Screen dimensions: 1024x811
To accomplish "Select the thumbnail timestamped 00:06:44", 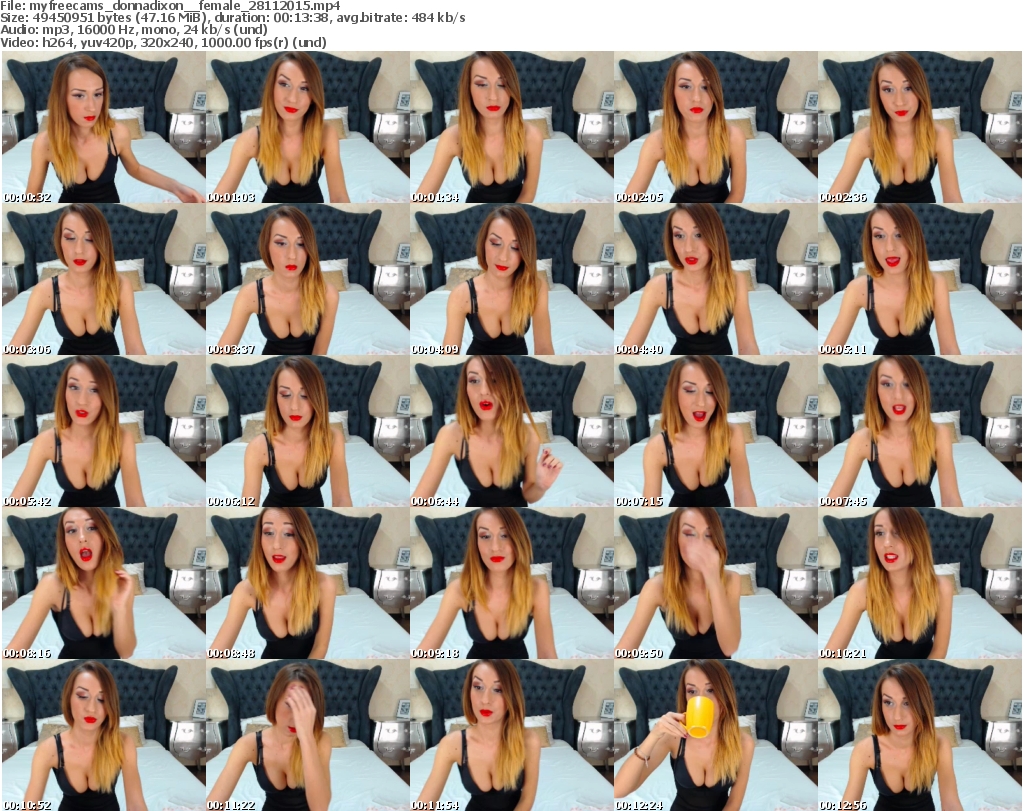I will click(x=511, y=432).
